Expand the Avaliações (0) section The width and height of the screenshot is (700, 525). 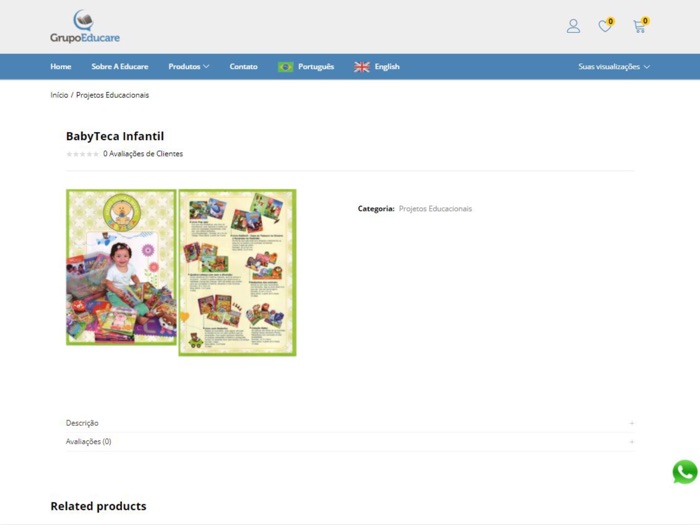[x=350, y=442]
